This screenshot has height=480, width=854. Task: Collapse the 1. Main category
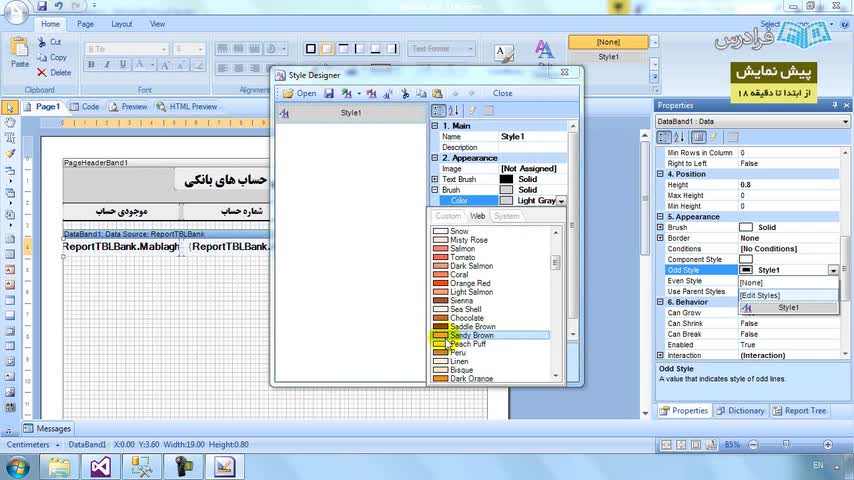(x=435, y=126)
